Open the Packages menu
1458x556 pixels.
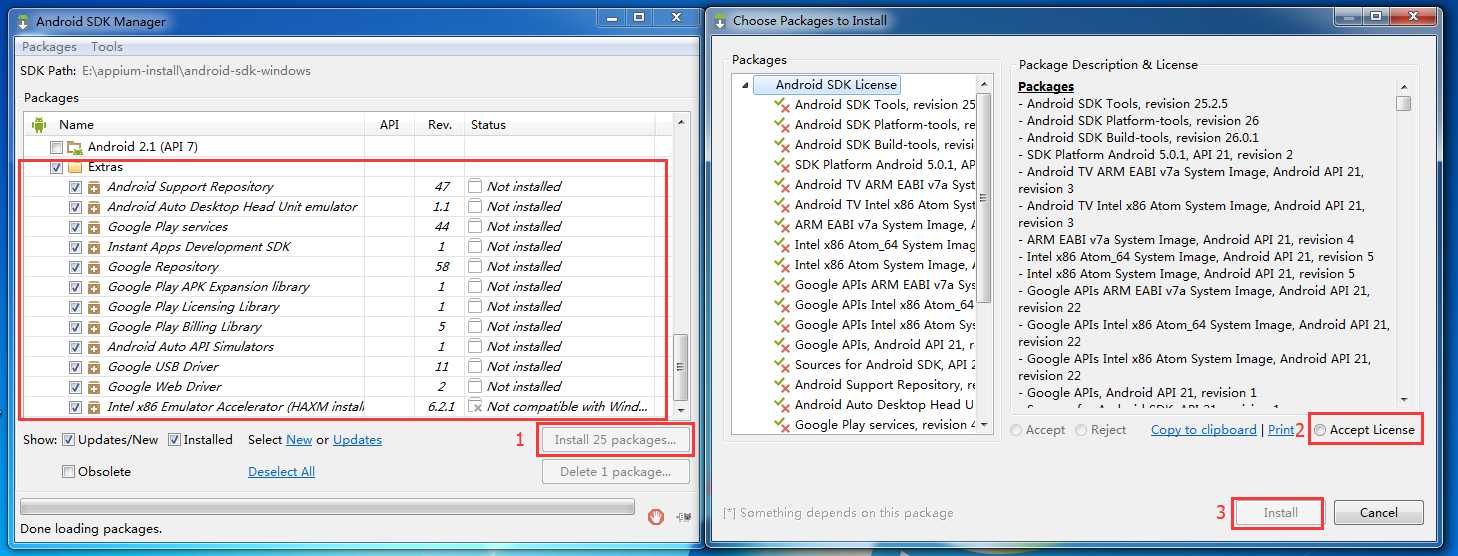click(x=49, y=47)
